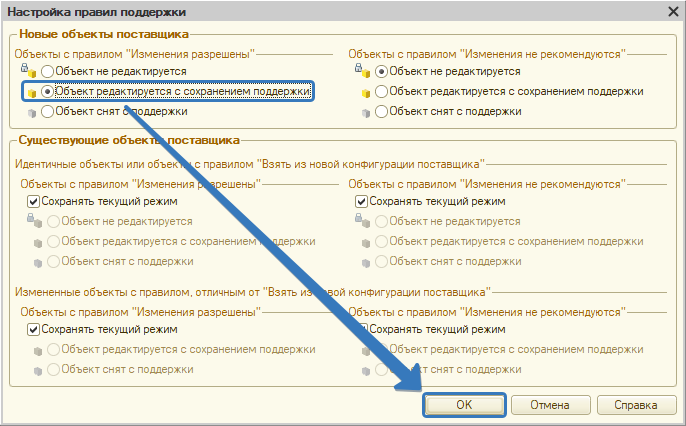
Task: Select 'Объект не редактируется' for new 'Изменения разрешены' objects
Action: point(48,71)
